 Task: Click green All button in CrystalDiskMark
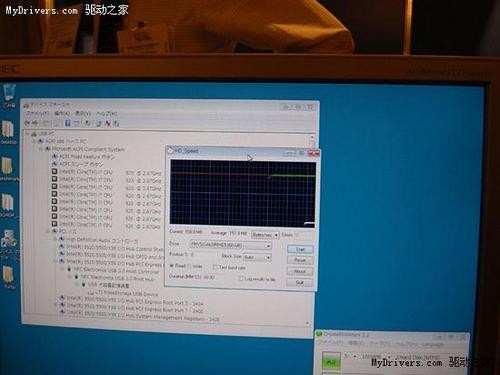point(331,361)
